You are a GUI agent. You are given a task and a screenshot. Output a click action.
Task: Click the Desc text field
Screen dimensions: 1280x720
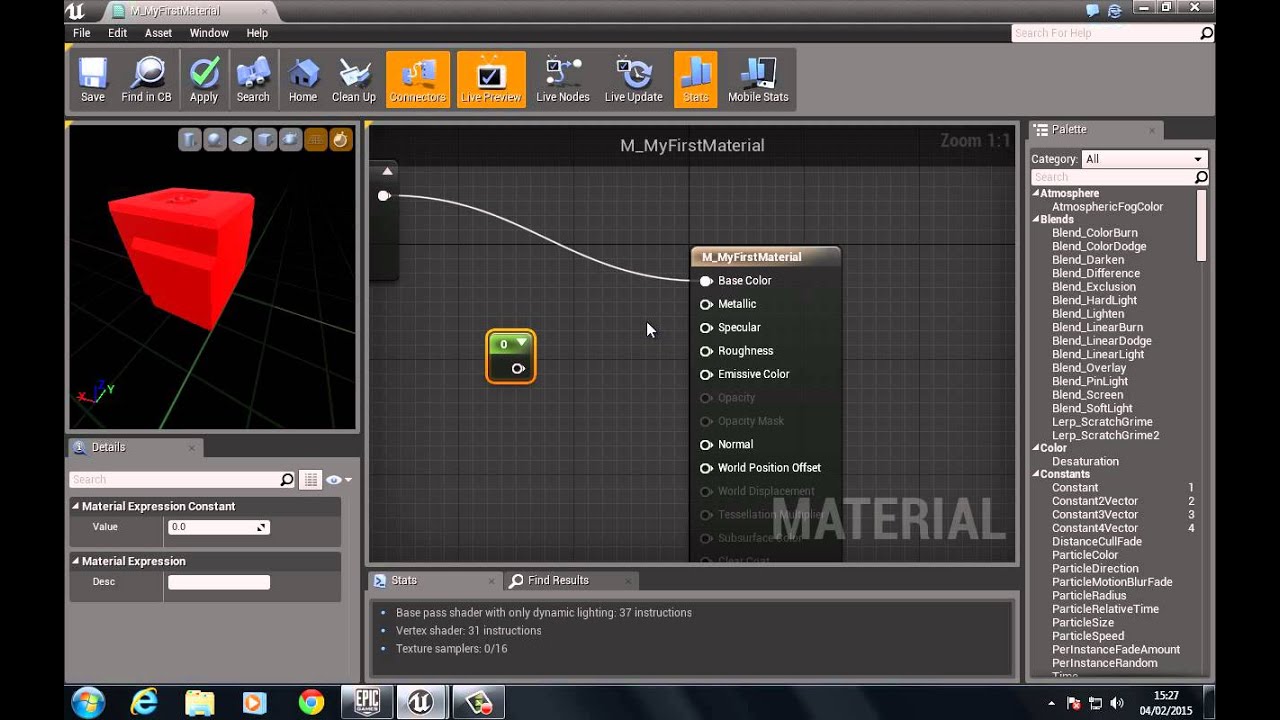219,582
